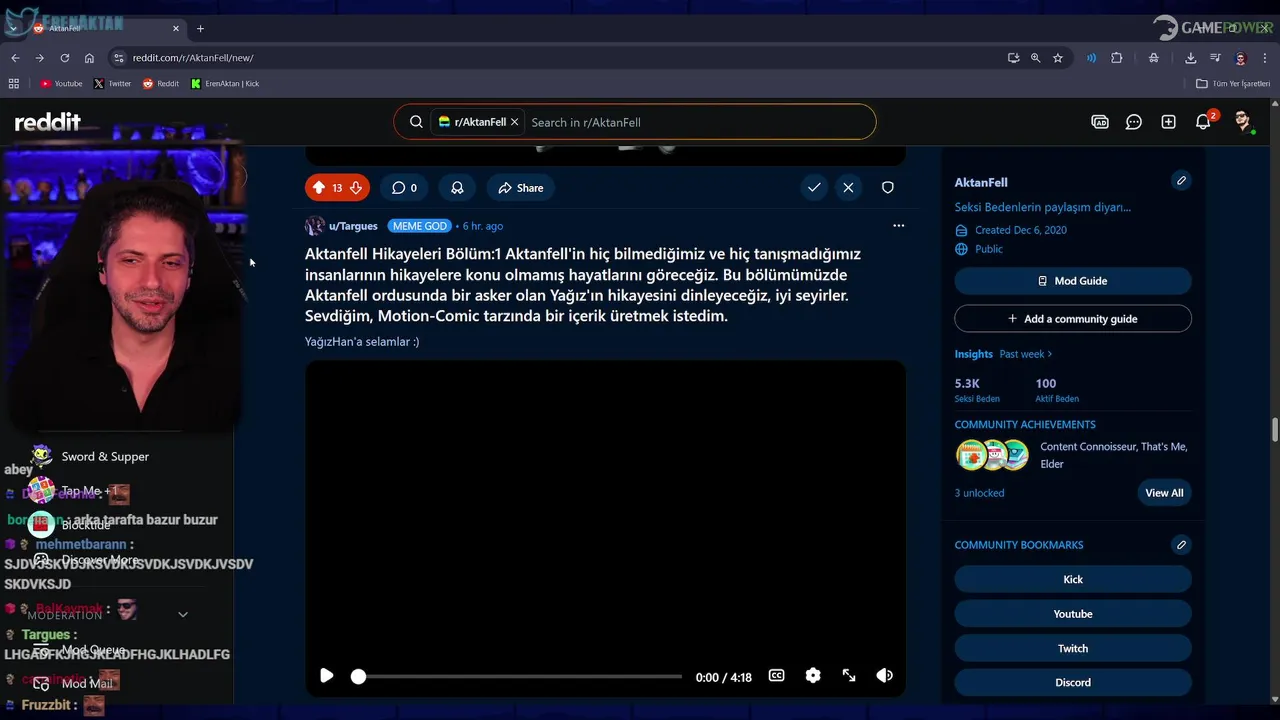Viewport: 1280px width, 720px height.
Task: Open Mod Mail
Action: pos(88,683)
